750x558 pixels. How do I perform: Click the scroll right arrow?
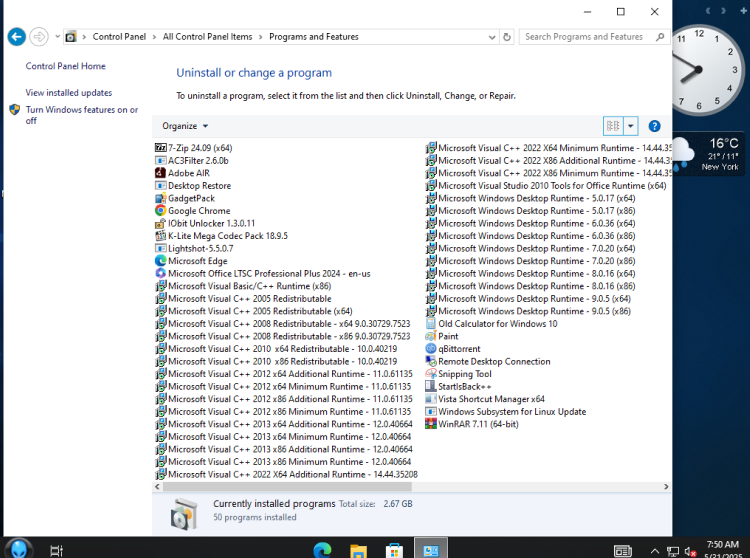pyautogui.click(x=666, y=487)
